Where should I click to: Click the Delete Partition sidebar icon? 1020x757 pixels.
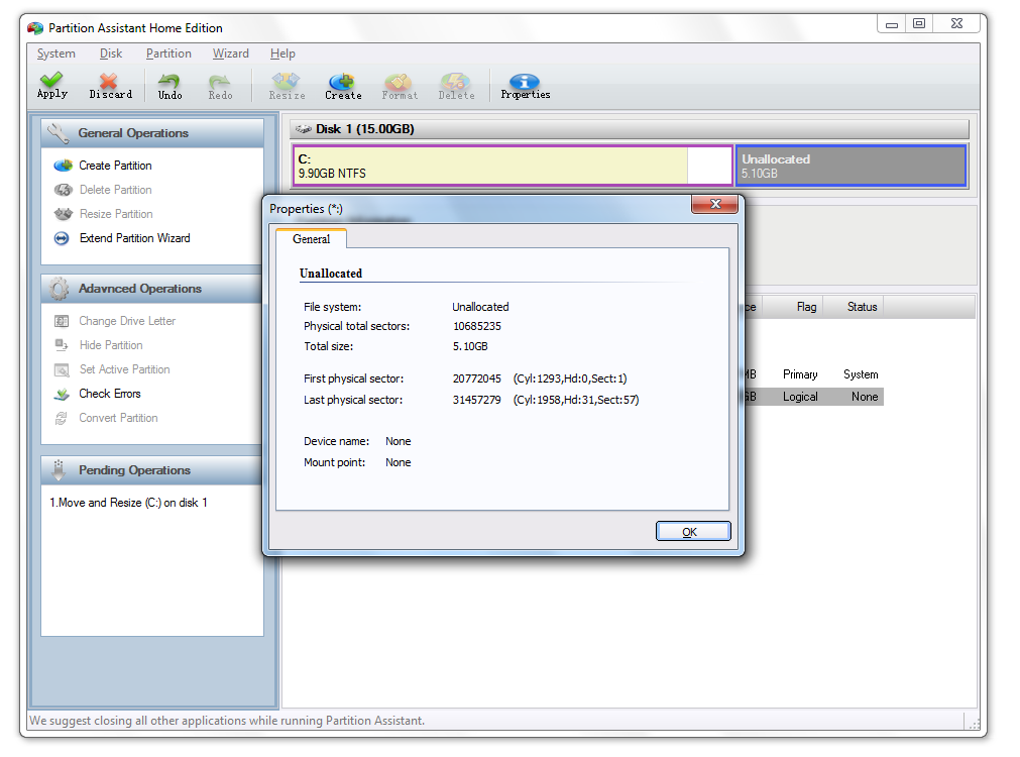[x=62, y=190]
